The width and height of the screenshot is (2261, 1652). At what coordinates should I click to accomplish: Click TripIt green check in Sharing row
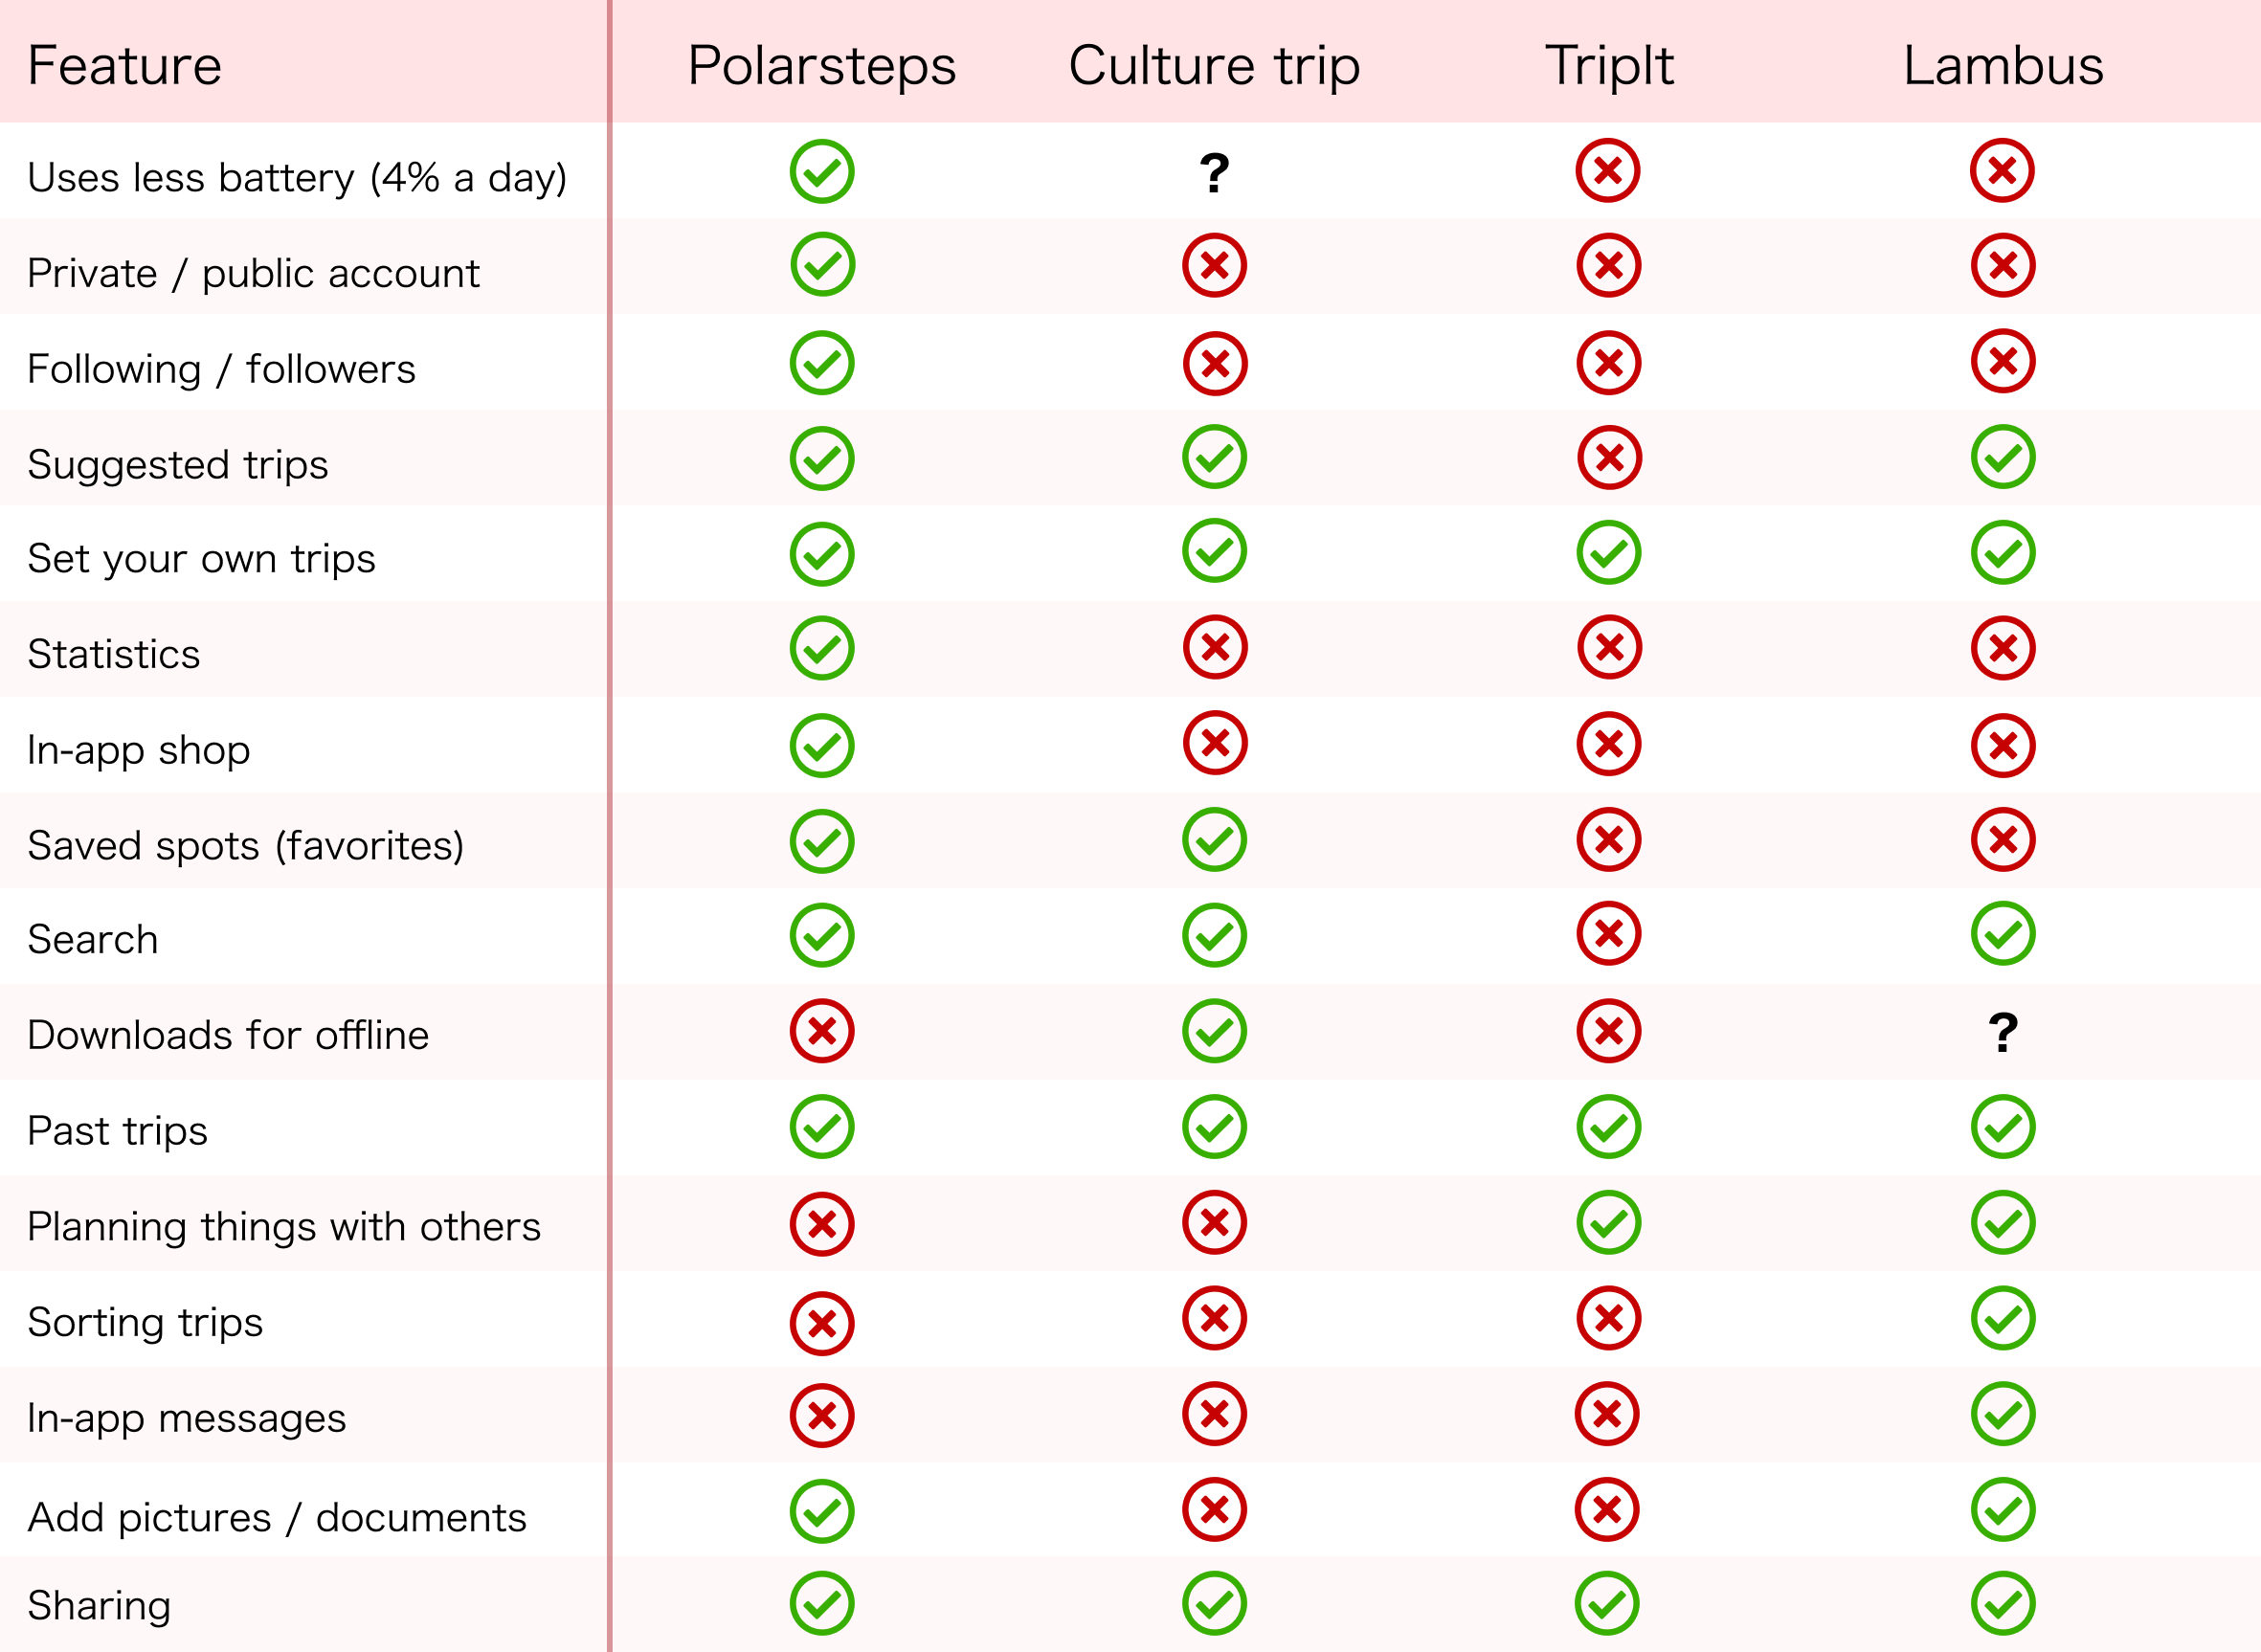[x=1607, y=1603]
